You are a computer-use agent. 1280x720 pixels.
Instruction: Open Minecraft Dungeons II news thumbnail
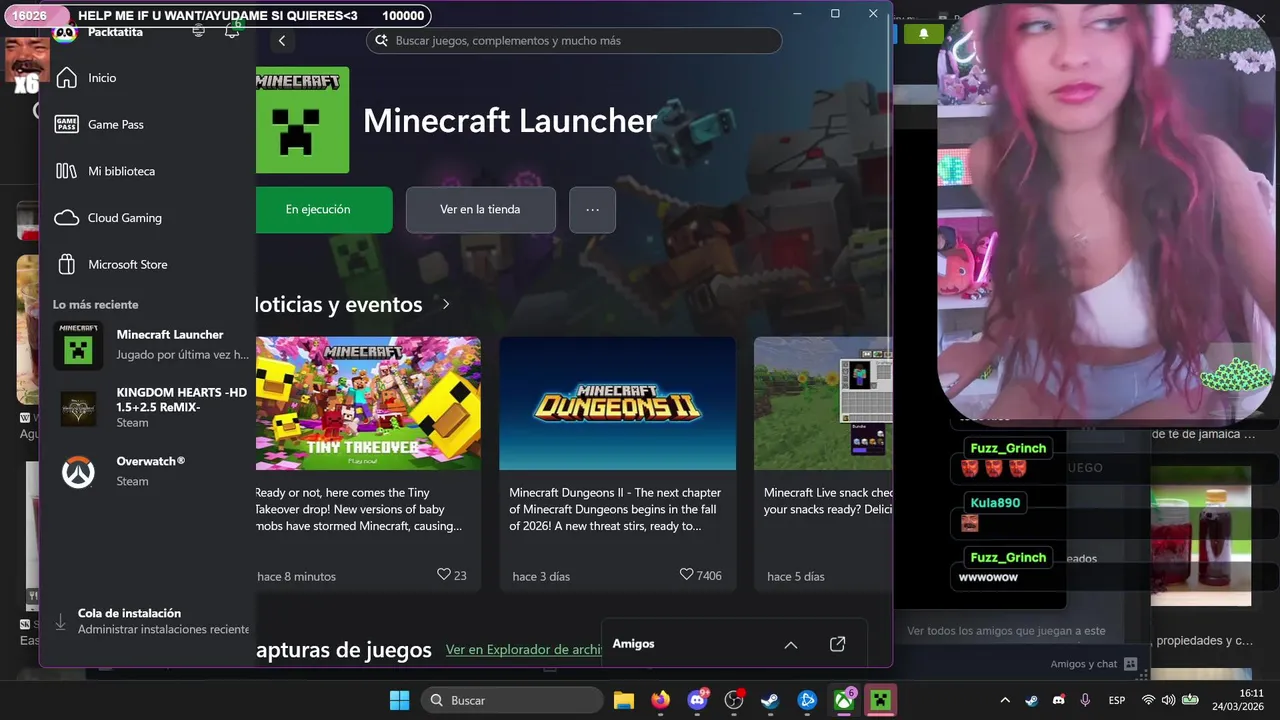click(x=617, y=403)
